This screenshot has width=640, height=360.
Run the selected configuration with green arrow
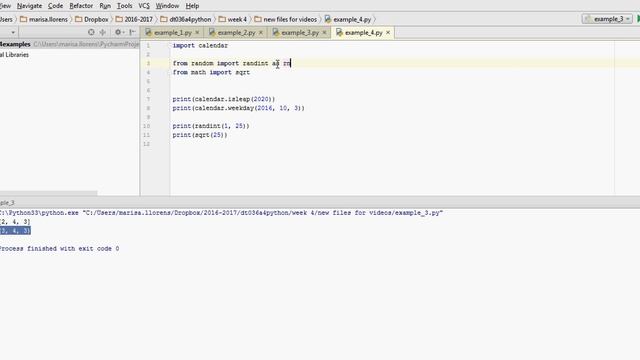click(x=638, y=19)
